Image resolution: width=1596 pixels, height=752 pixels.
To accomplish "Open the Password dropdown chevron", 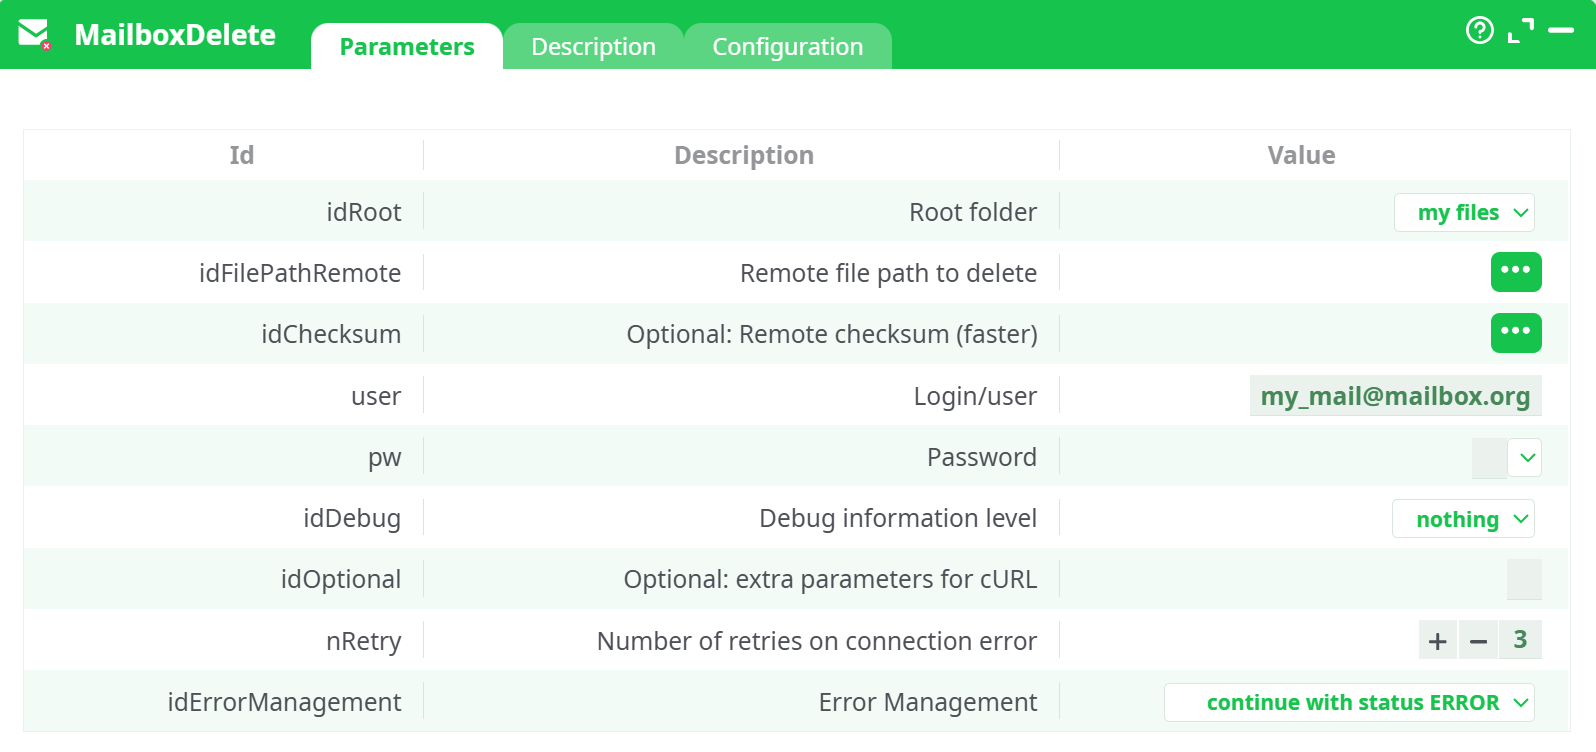I will tap(1526, 457).
